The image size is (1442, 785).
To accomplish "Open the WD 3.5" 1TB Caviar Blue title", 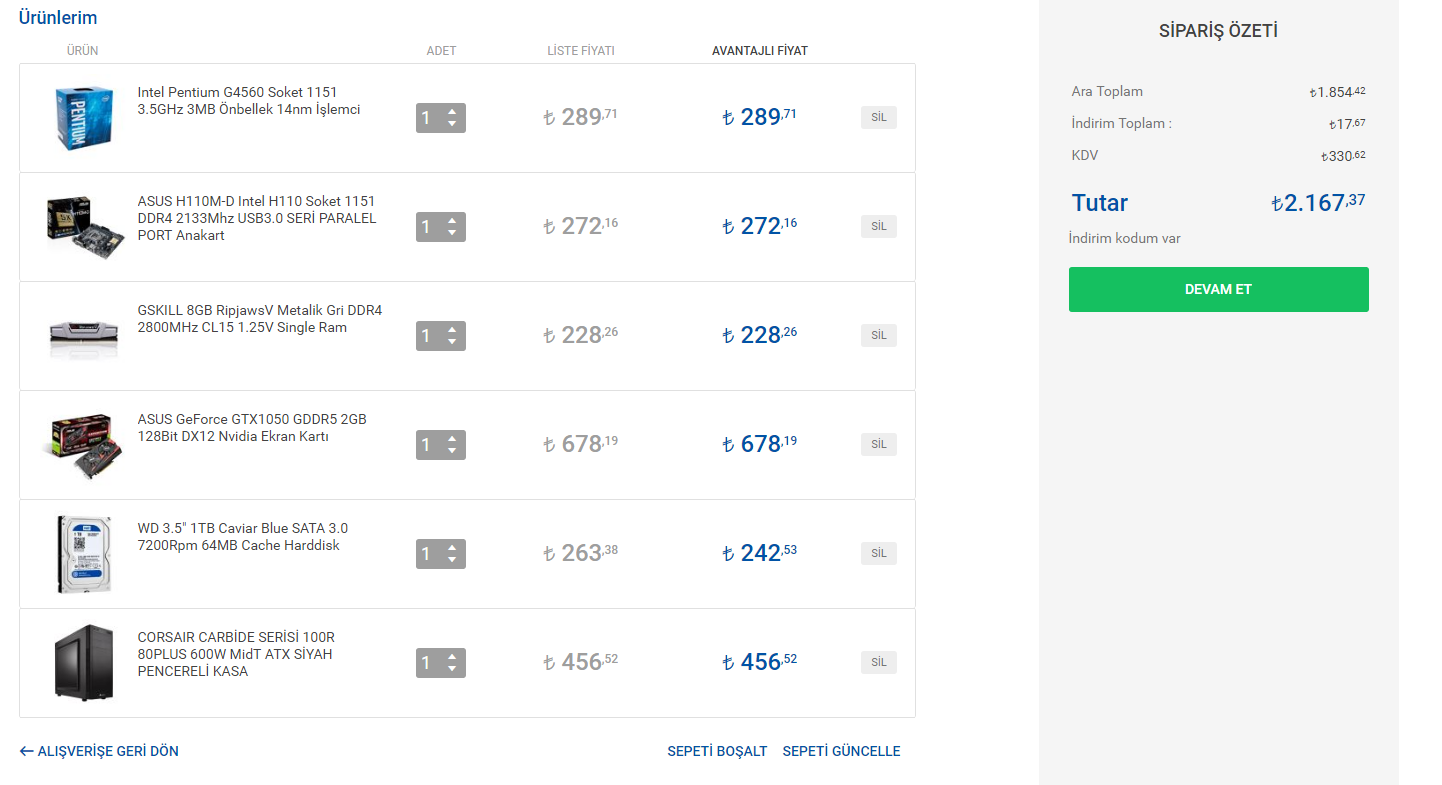I will (x=243, y=537).
